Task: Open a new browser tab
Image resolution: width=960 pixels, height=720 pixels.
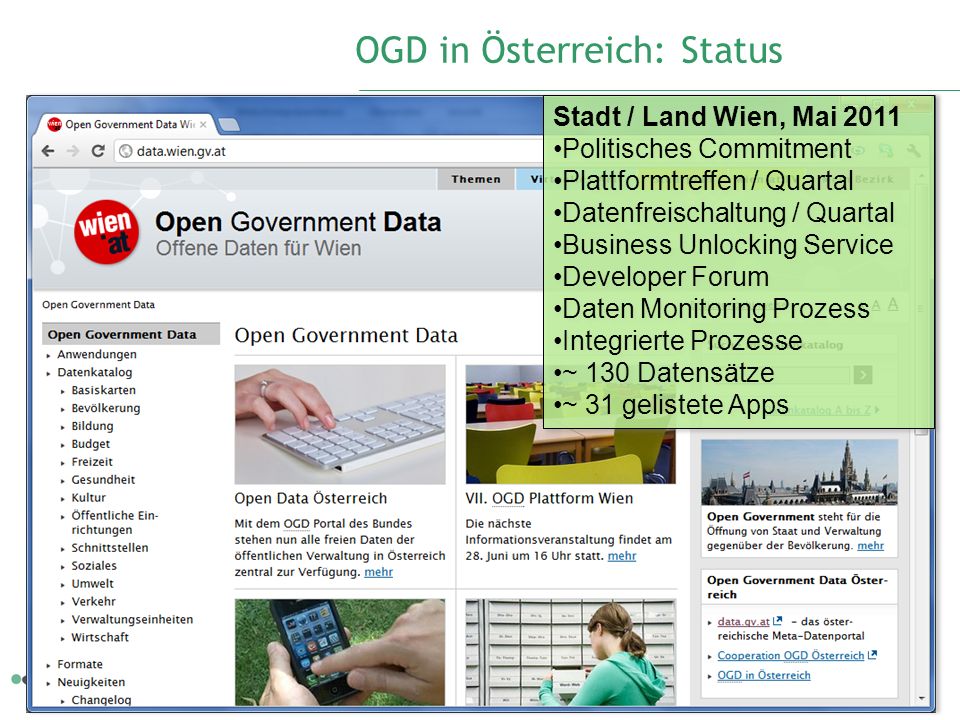Action: pyautogui.click(x=229, y=124)
